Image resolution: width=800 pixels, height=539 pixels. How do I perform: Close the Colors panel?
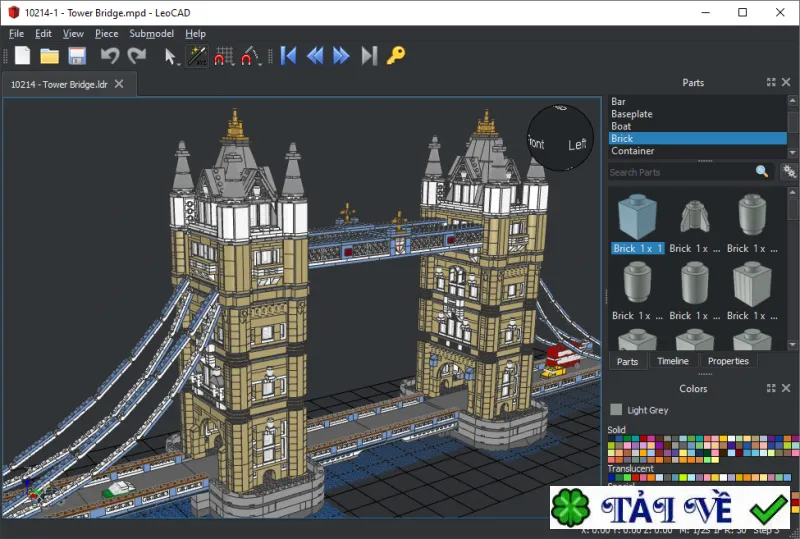pos(786,388)
